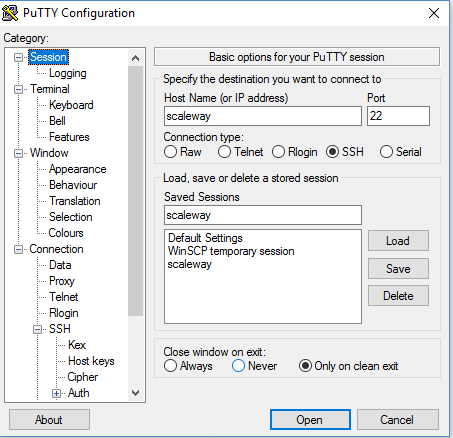Open the Proxy connection settings
The image size is (453, 438).
click(x=62, y=281)
